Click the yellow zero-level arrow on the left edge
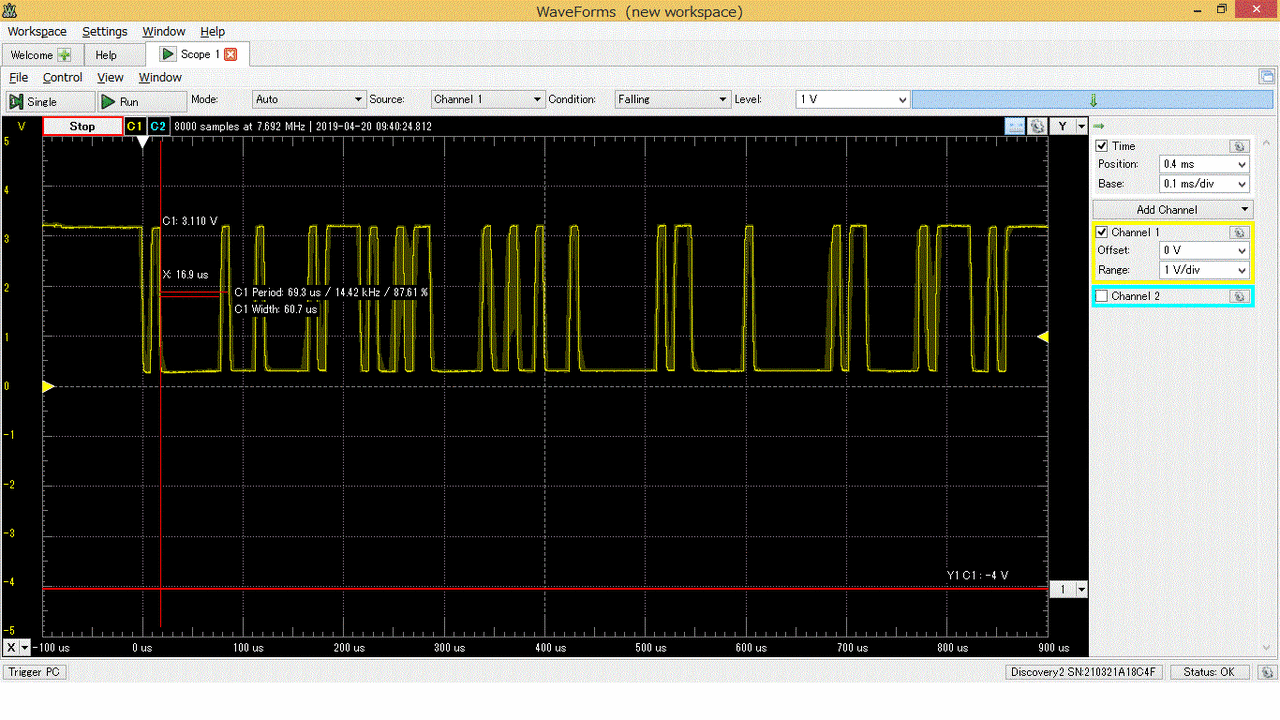This screenshot has width=1280, height=720. 46,386
